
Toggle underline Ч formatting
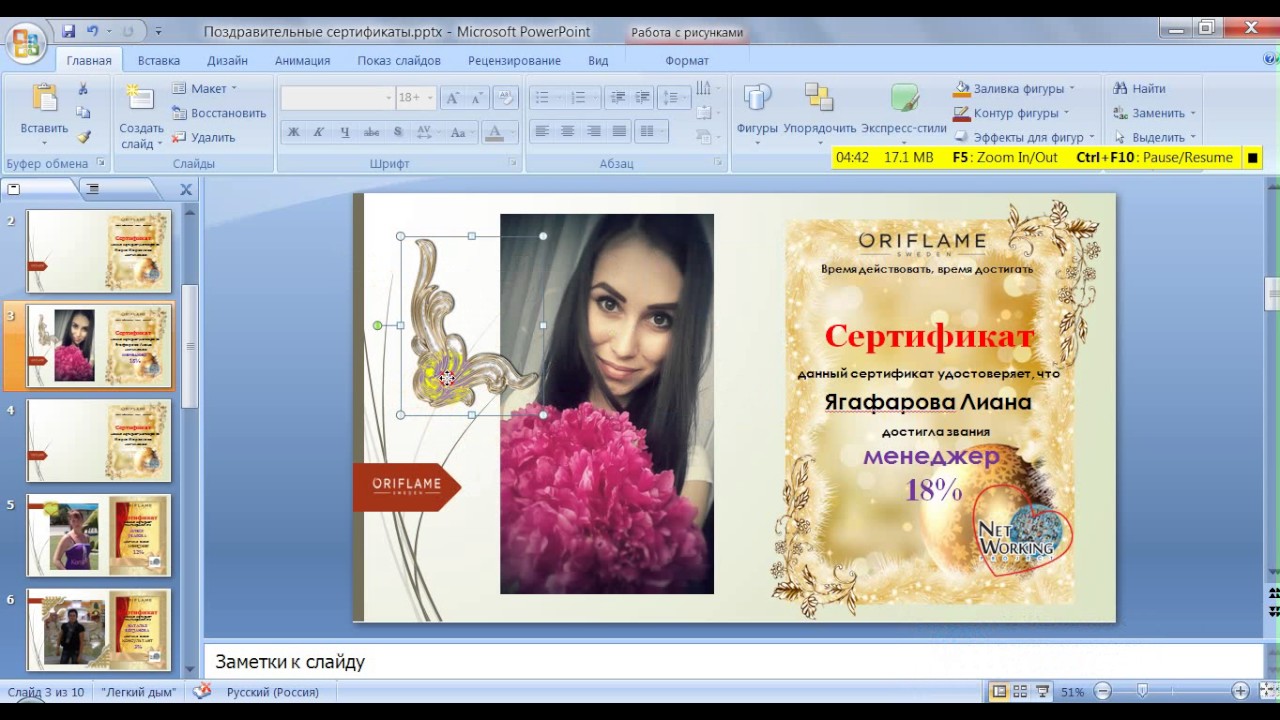[x=345, y=131]
